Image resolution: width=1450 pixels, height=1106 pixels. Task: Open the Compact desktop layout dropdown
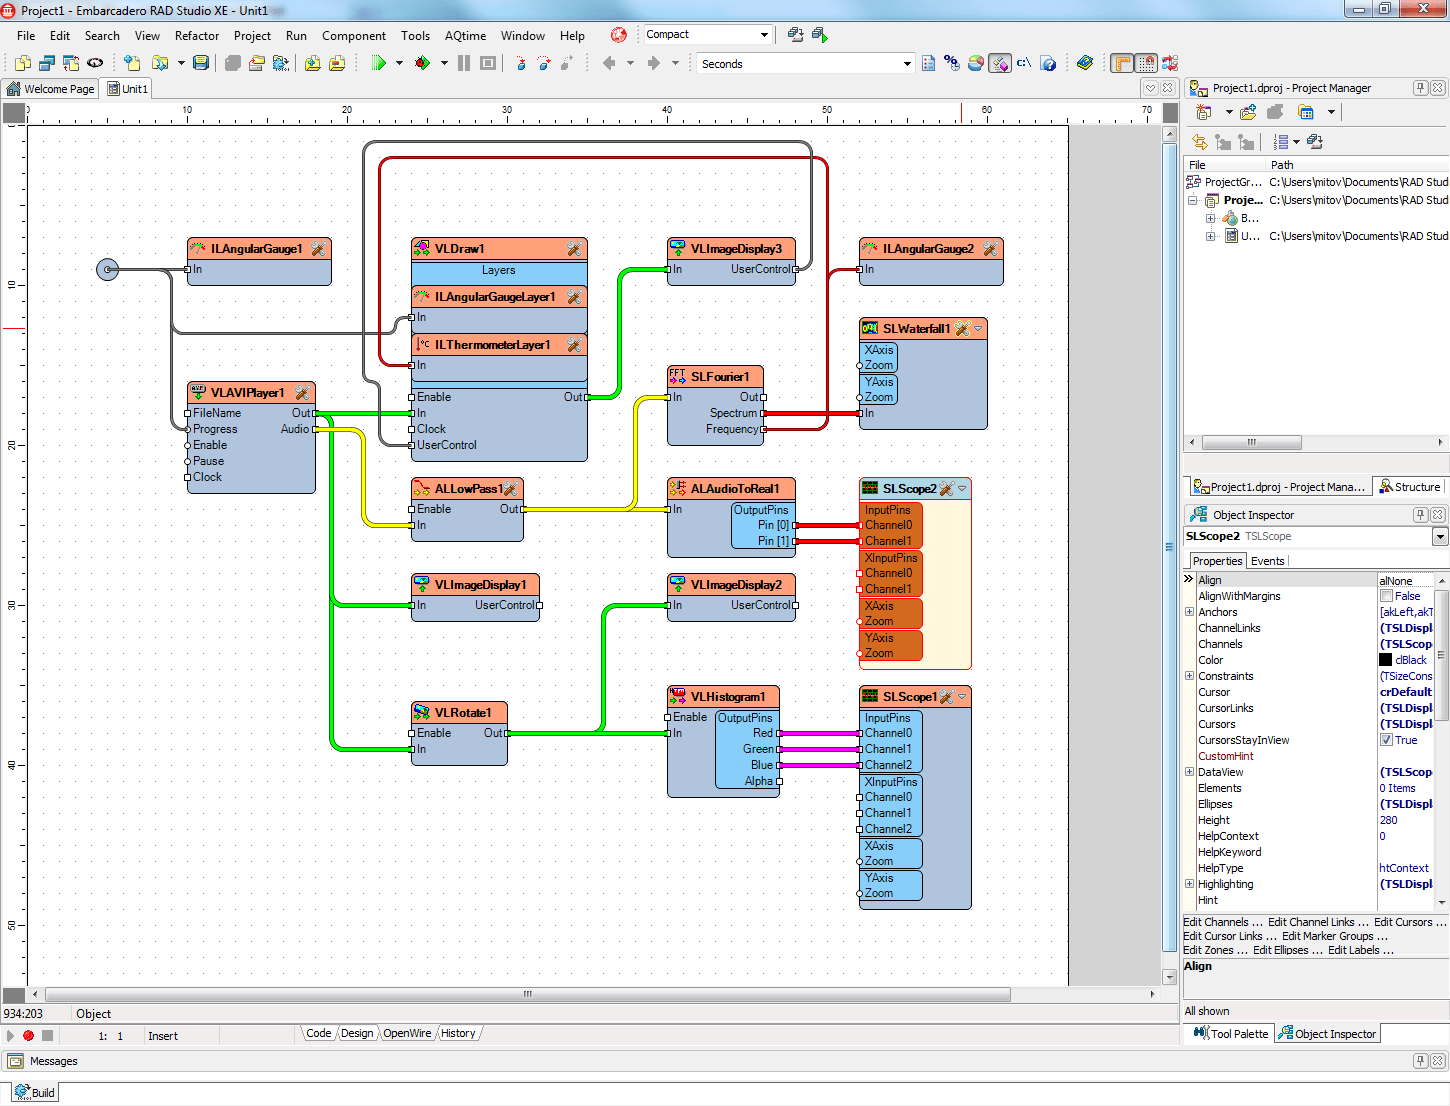click(x=766, y=33)
